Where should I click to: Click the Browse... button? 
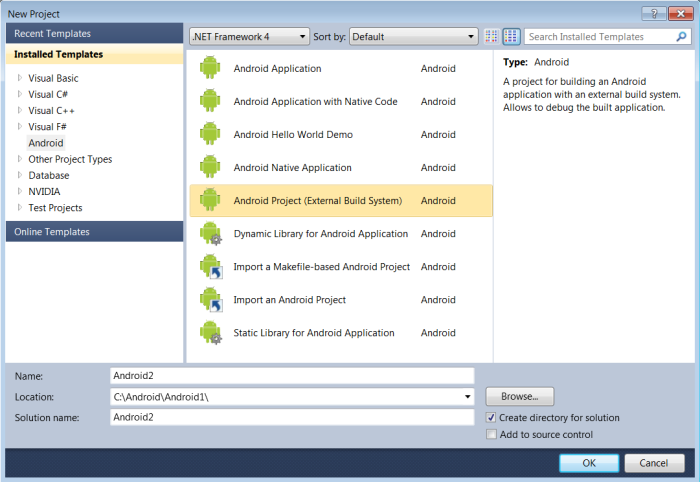pyautogui.click(x=519, y=396)
